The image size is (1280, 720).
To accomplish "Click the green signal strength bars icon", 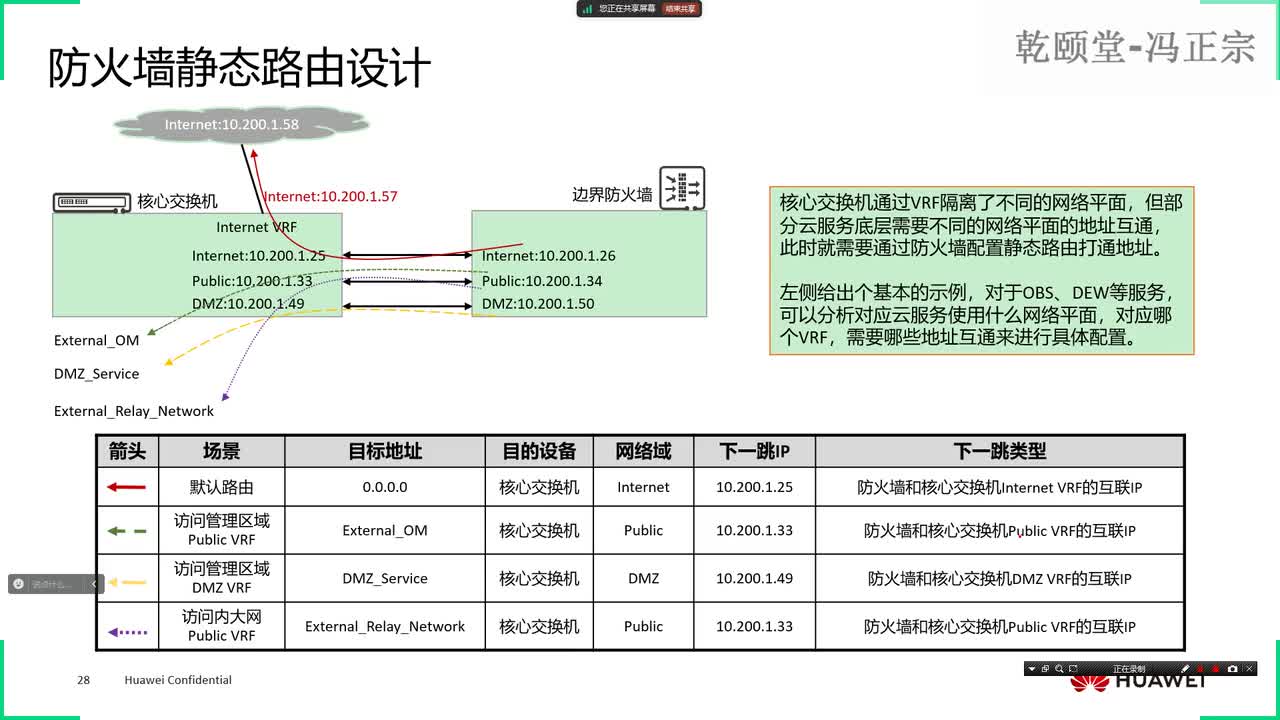I will click(588, 8).
